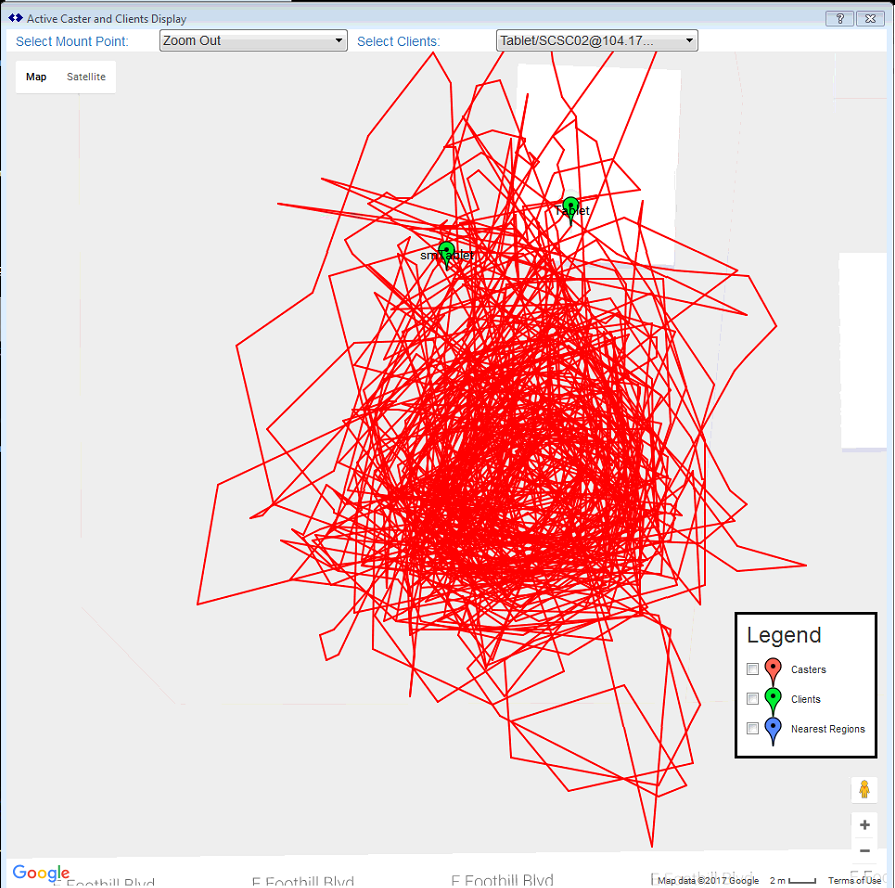The height and width of the screenshot is (888, 895).
Task: Click the blue Nearest Regions pin icon
Action: (x=773, y=730)
